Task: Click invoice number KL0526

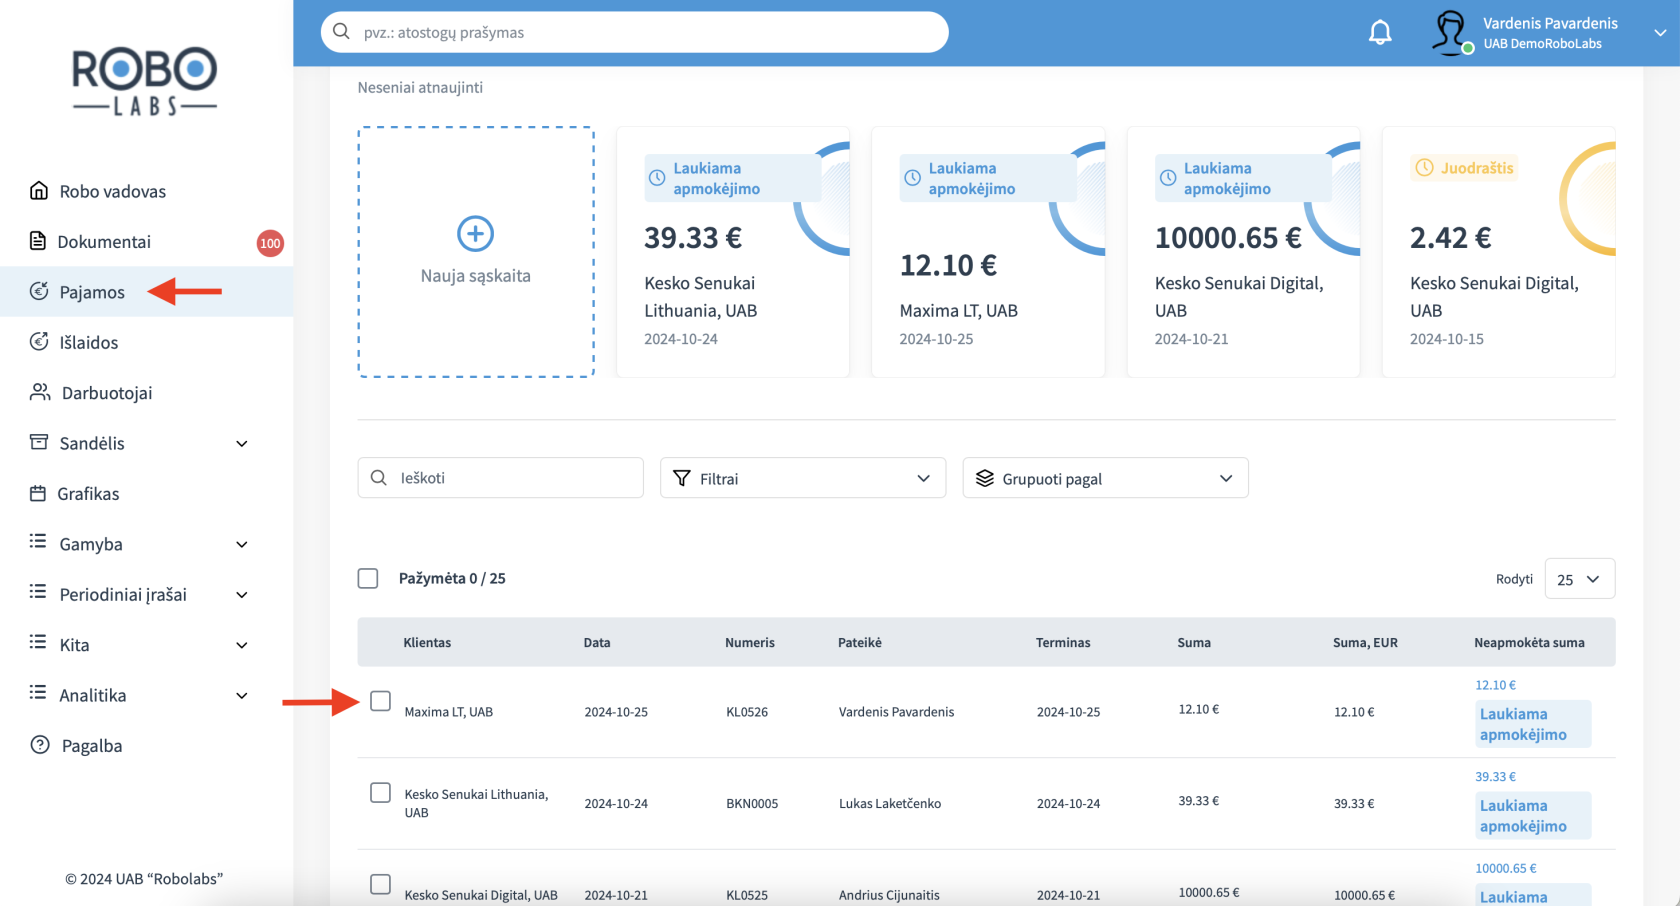Action: (x=747, y=712)
